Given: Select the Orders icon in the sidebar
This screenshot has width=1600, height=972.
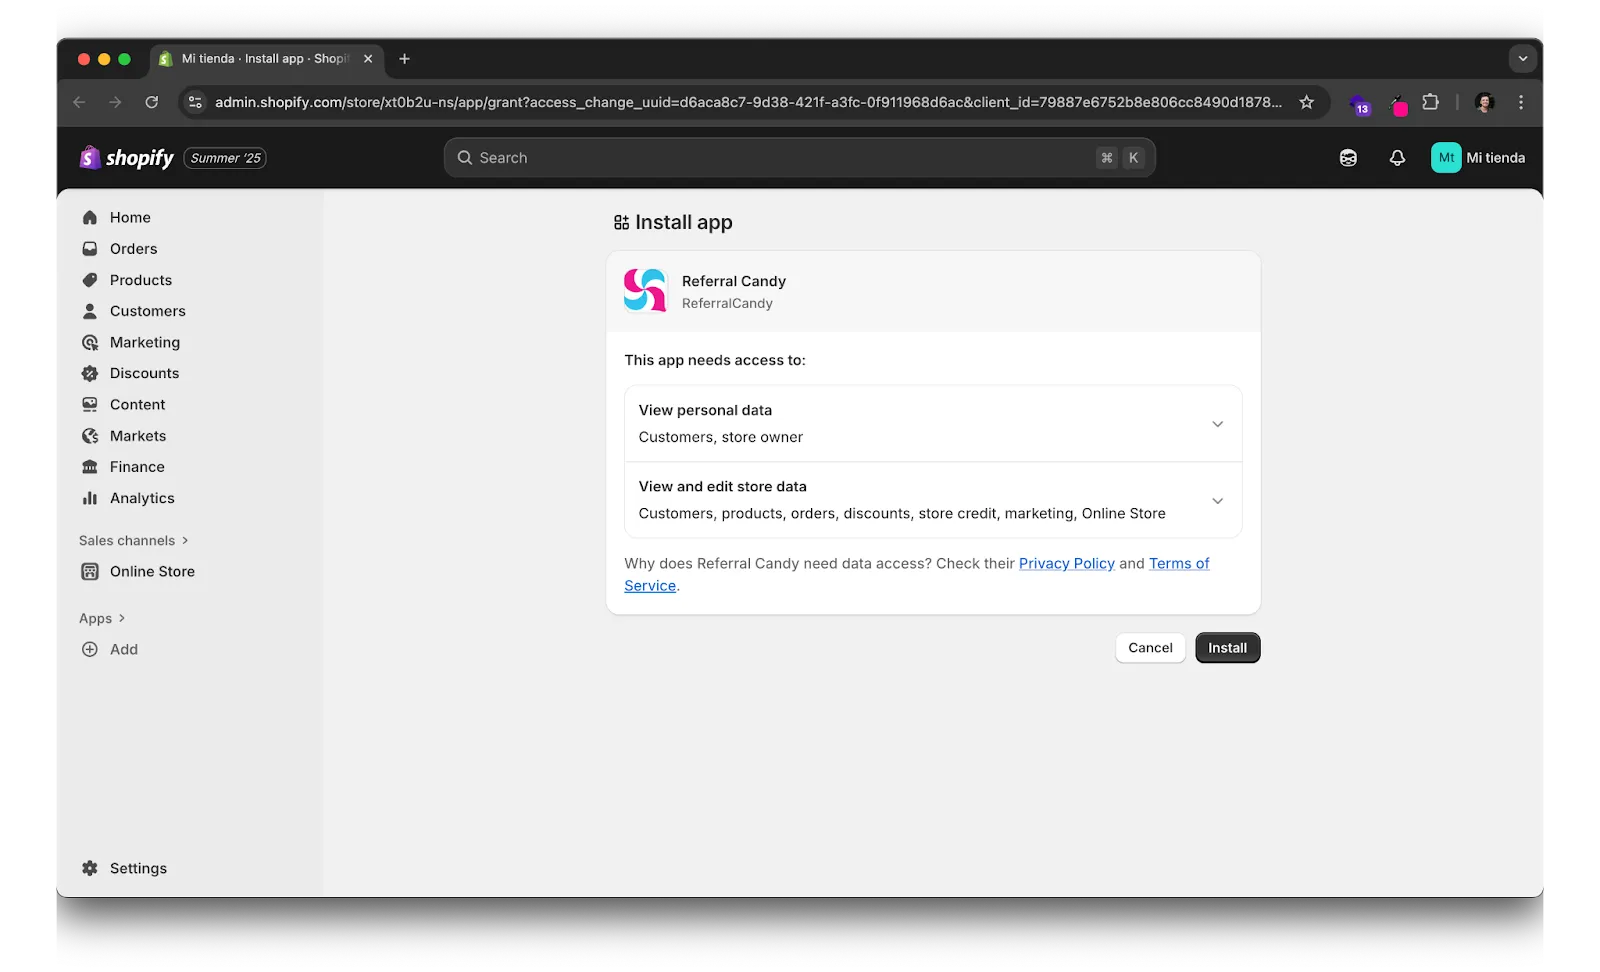Looking at the screenshot, I should click(90, 248).
